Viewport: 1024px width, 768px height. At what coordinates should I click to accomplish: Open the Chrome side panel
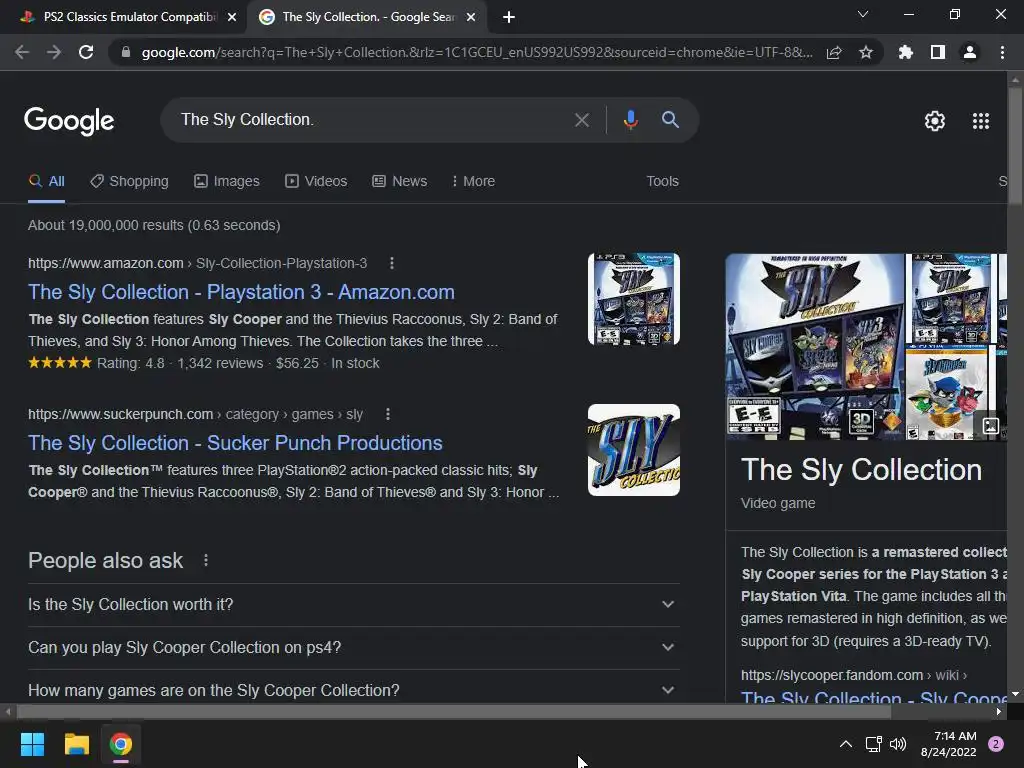(x=938, y=52)
